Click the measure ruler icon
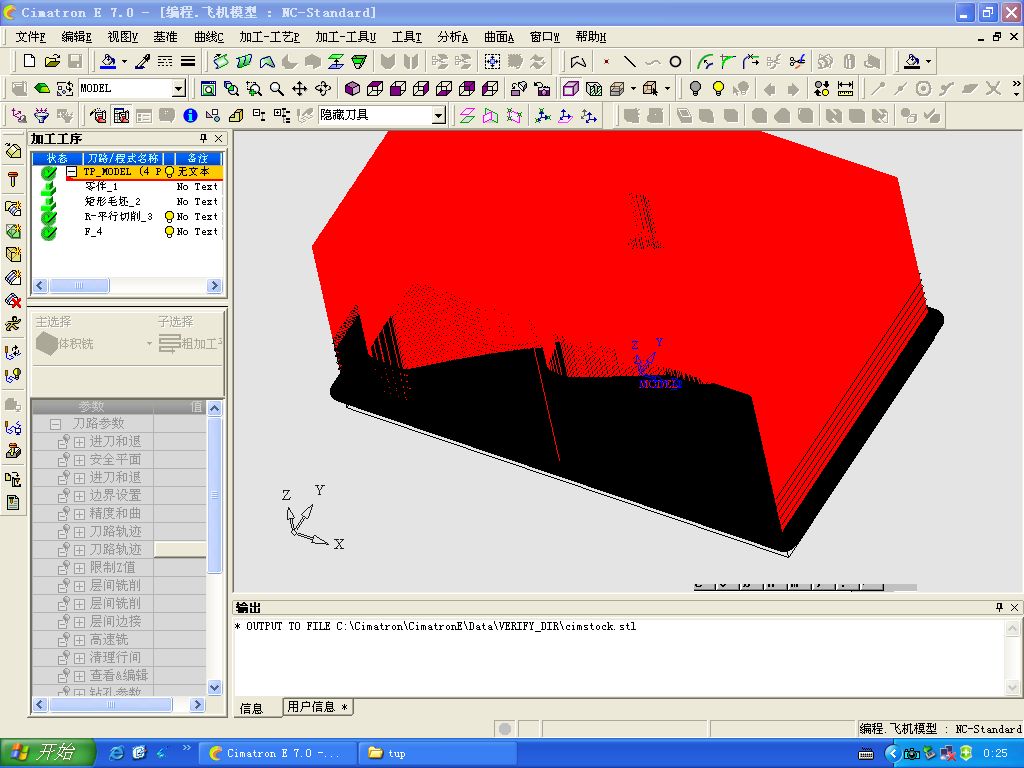Image resolution: width=1024 pixels, height=768 pixels. 845,88
